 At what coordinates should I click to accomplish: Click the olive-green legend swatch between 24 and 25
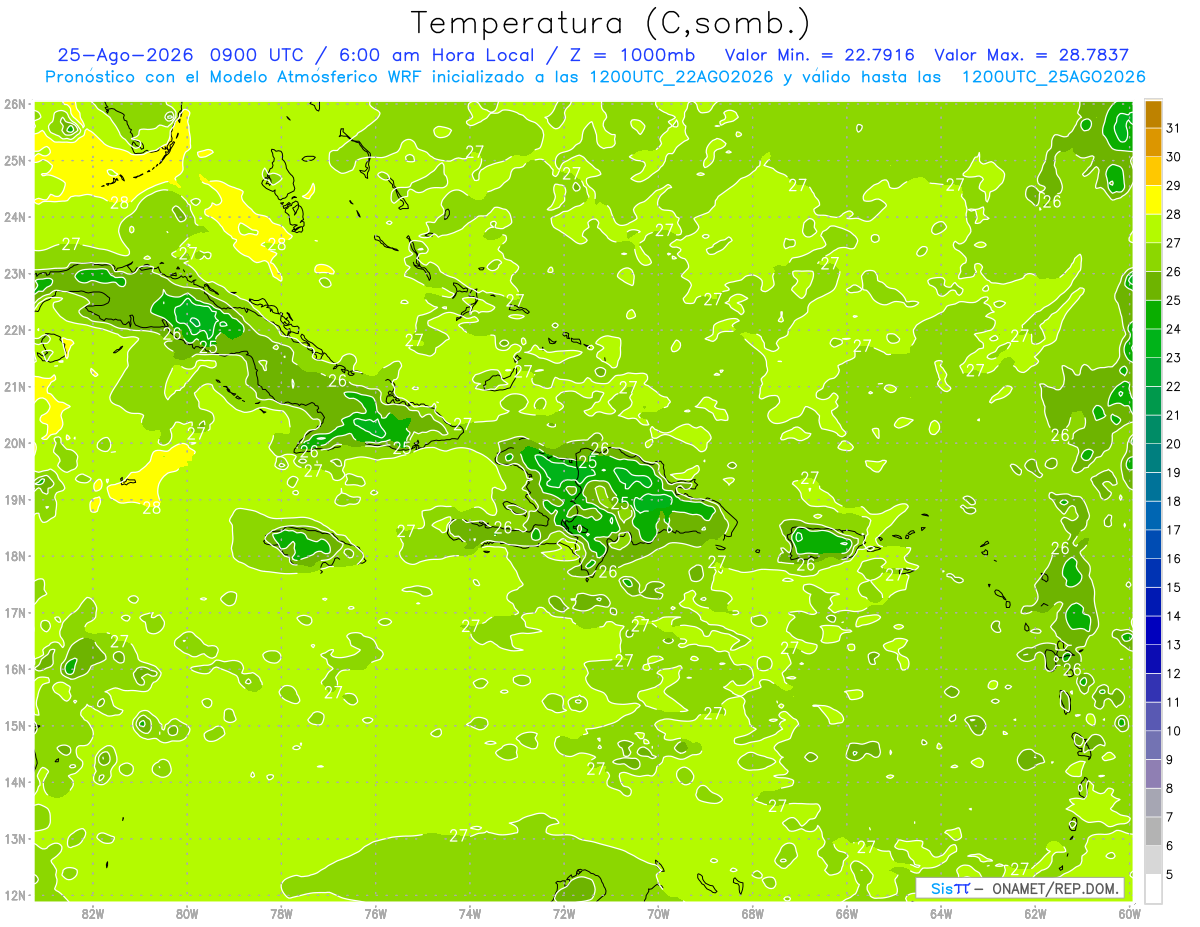click(1153, 286)
